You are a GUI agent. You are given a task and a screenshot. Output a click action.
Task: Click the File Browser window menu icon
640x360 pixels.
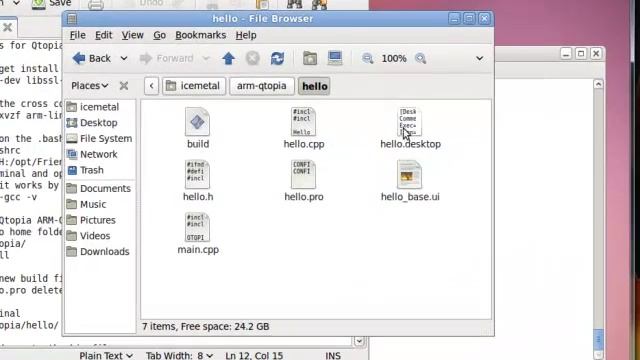(x=72, y=19)
